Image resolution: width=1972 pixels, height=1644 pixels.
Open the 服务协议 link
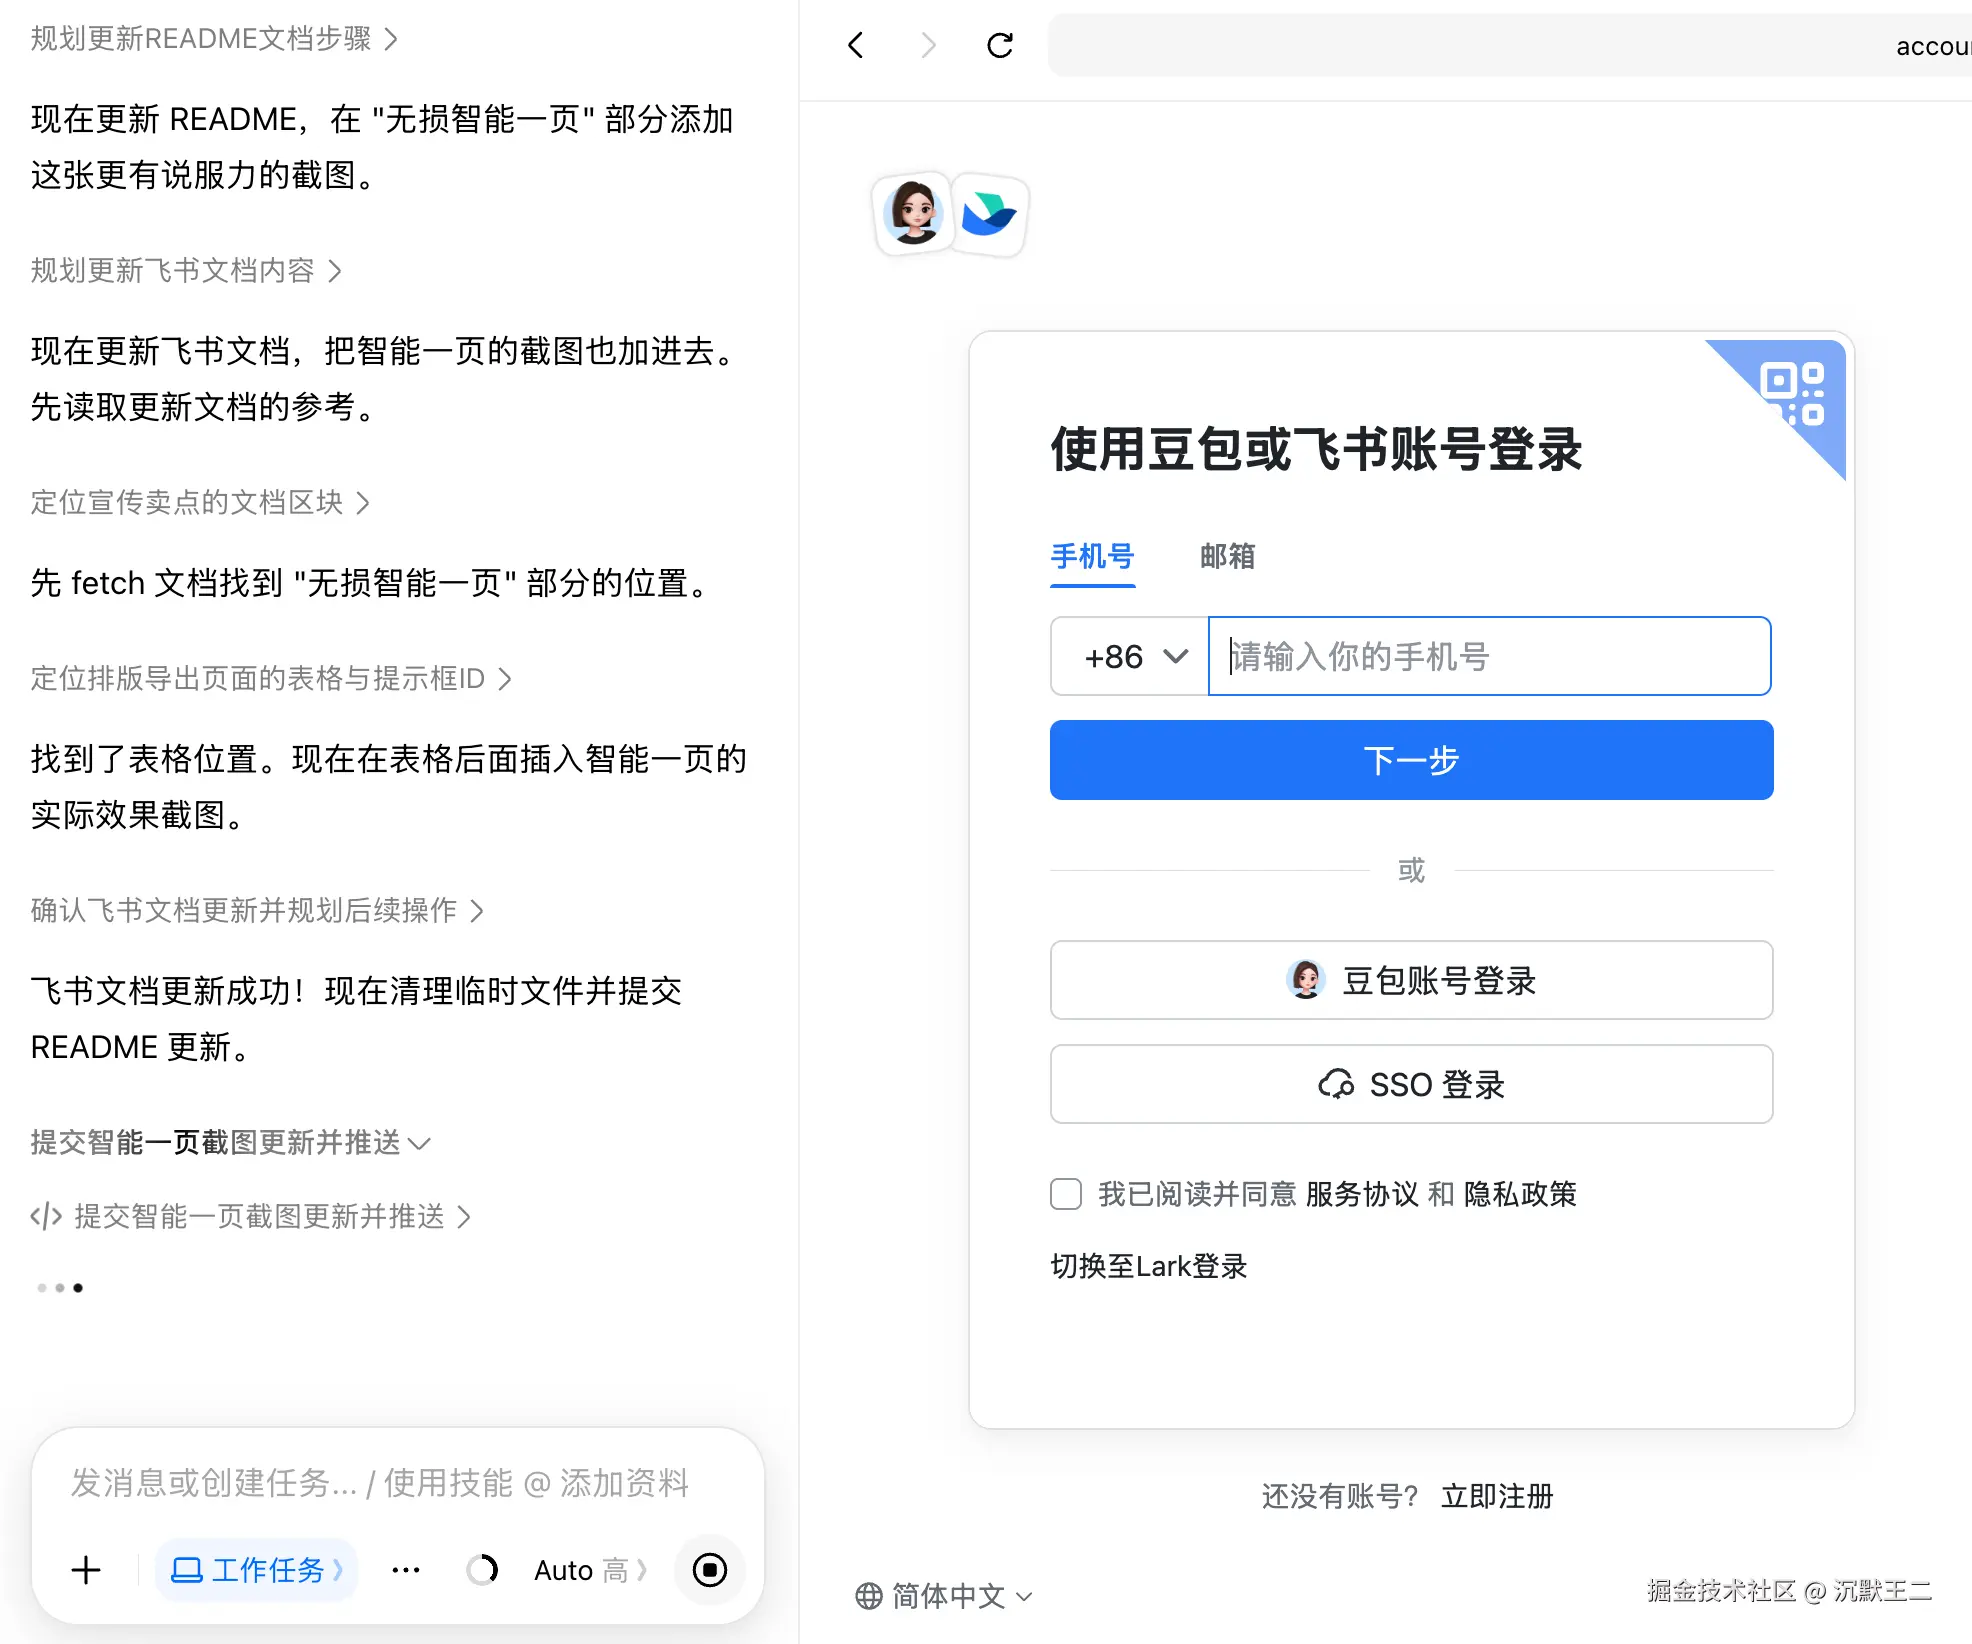pos(1361,1194)
